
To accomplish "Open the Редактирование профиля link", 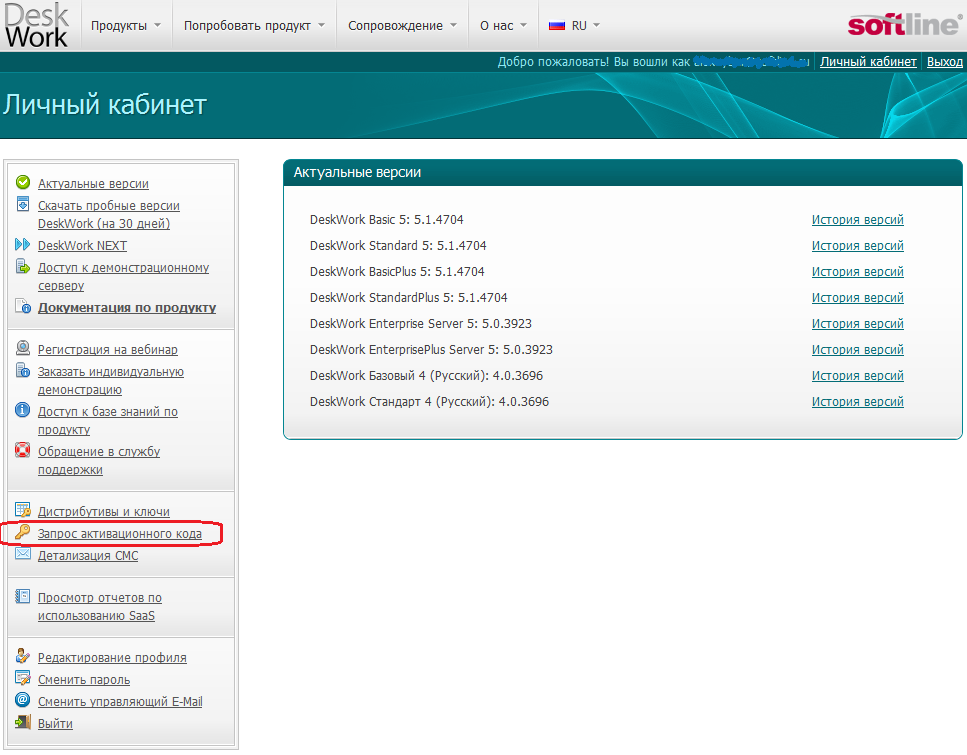I will pos(112,658).
